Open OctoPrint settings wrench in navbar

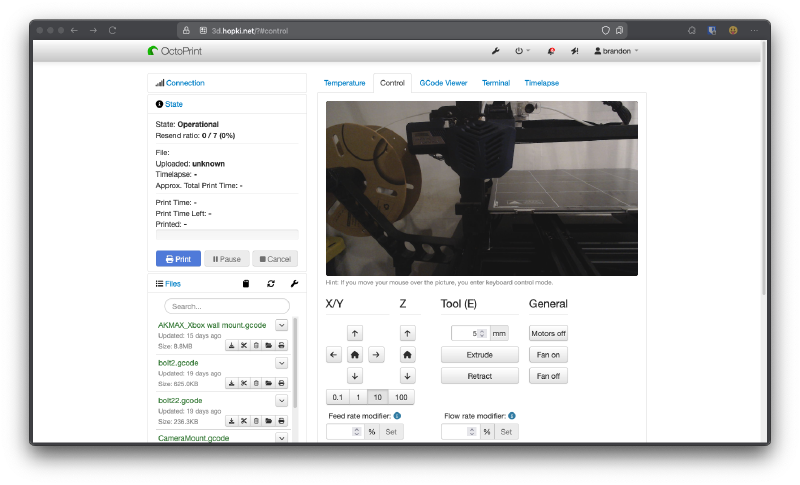(x=495, y=51)
